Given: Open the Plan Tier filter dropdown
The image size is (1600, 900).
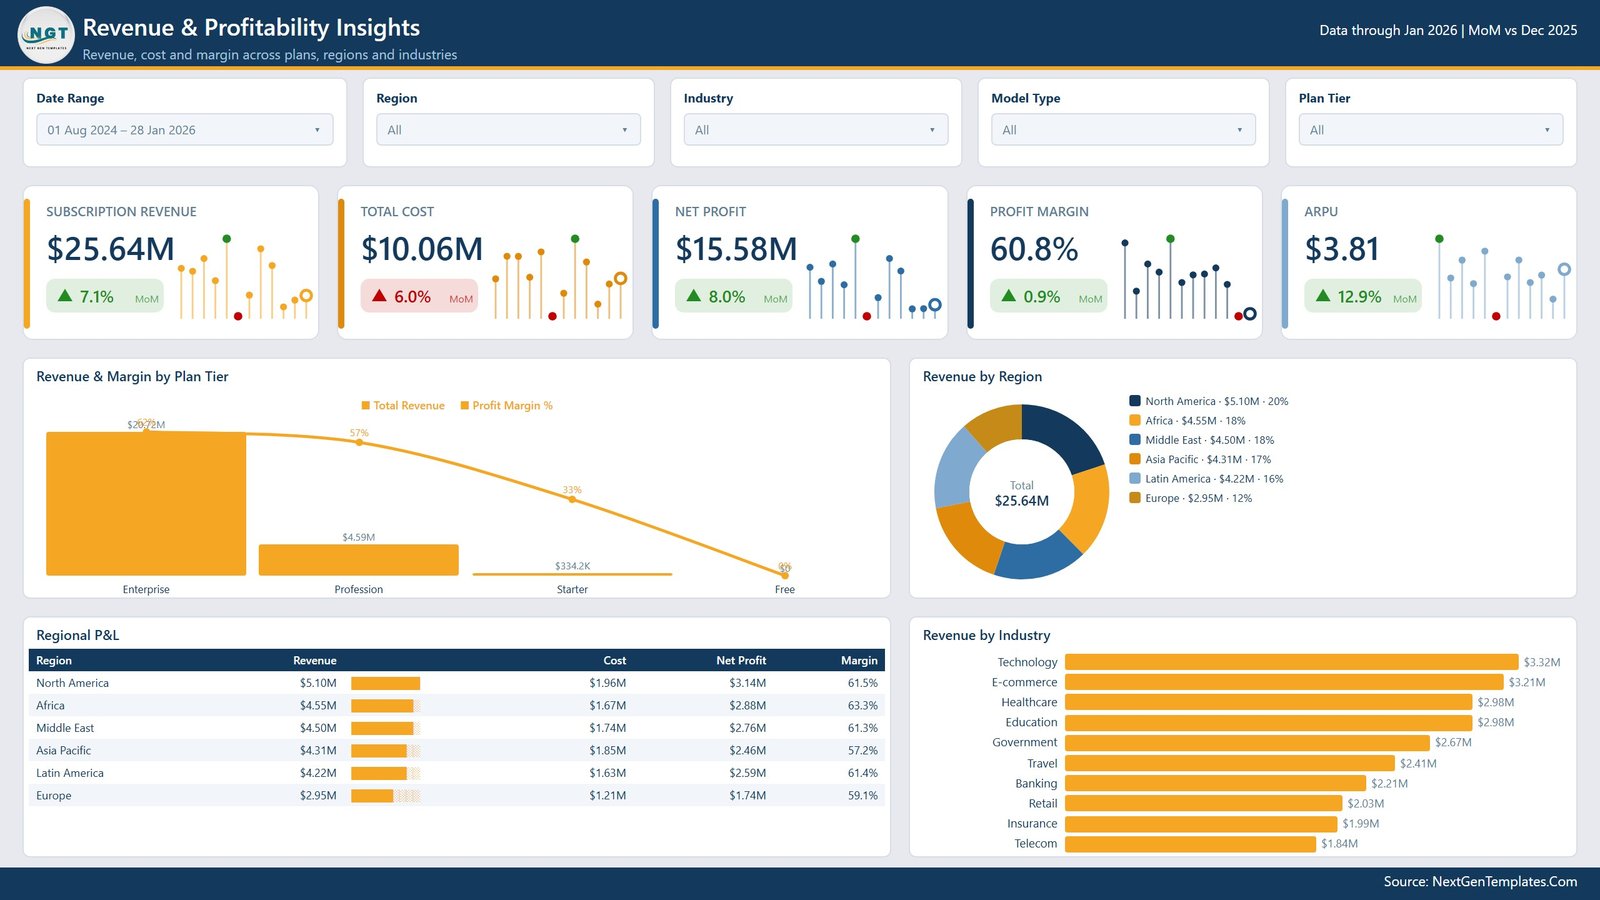Looking at the screenshot, I should [1431, 130].
